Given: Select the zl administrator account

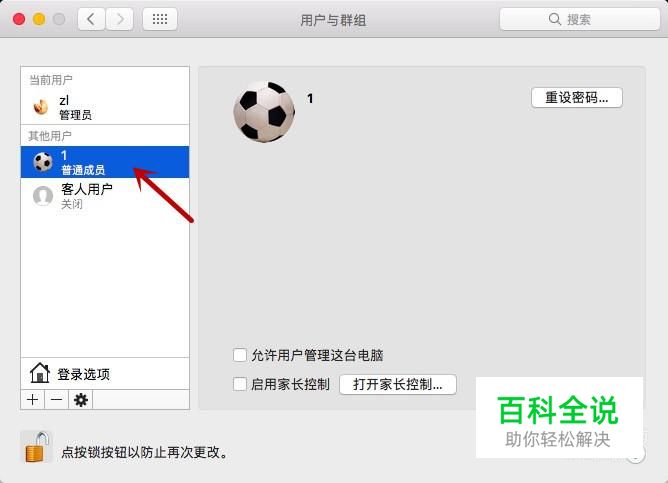Looking at the screenshot, I should (105, 106).
